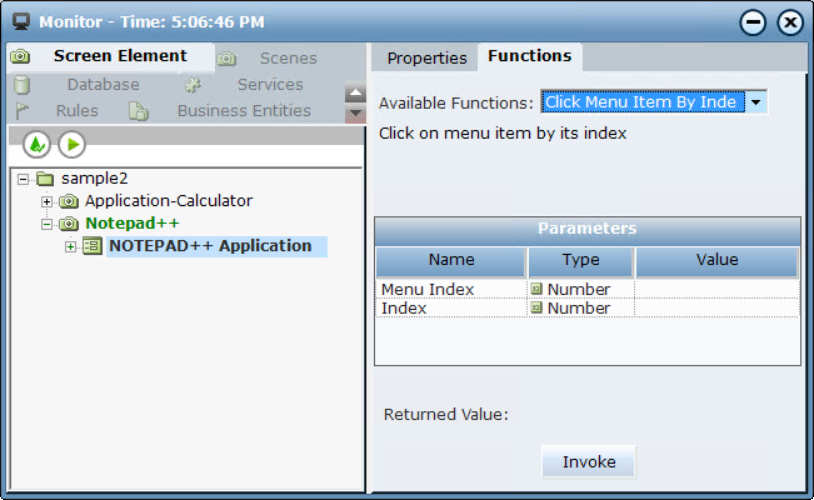Click the tab strip scroll down arrow
The width and height of the screenshot is (814, 500).
(355, 113)
